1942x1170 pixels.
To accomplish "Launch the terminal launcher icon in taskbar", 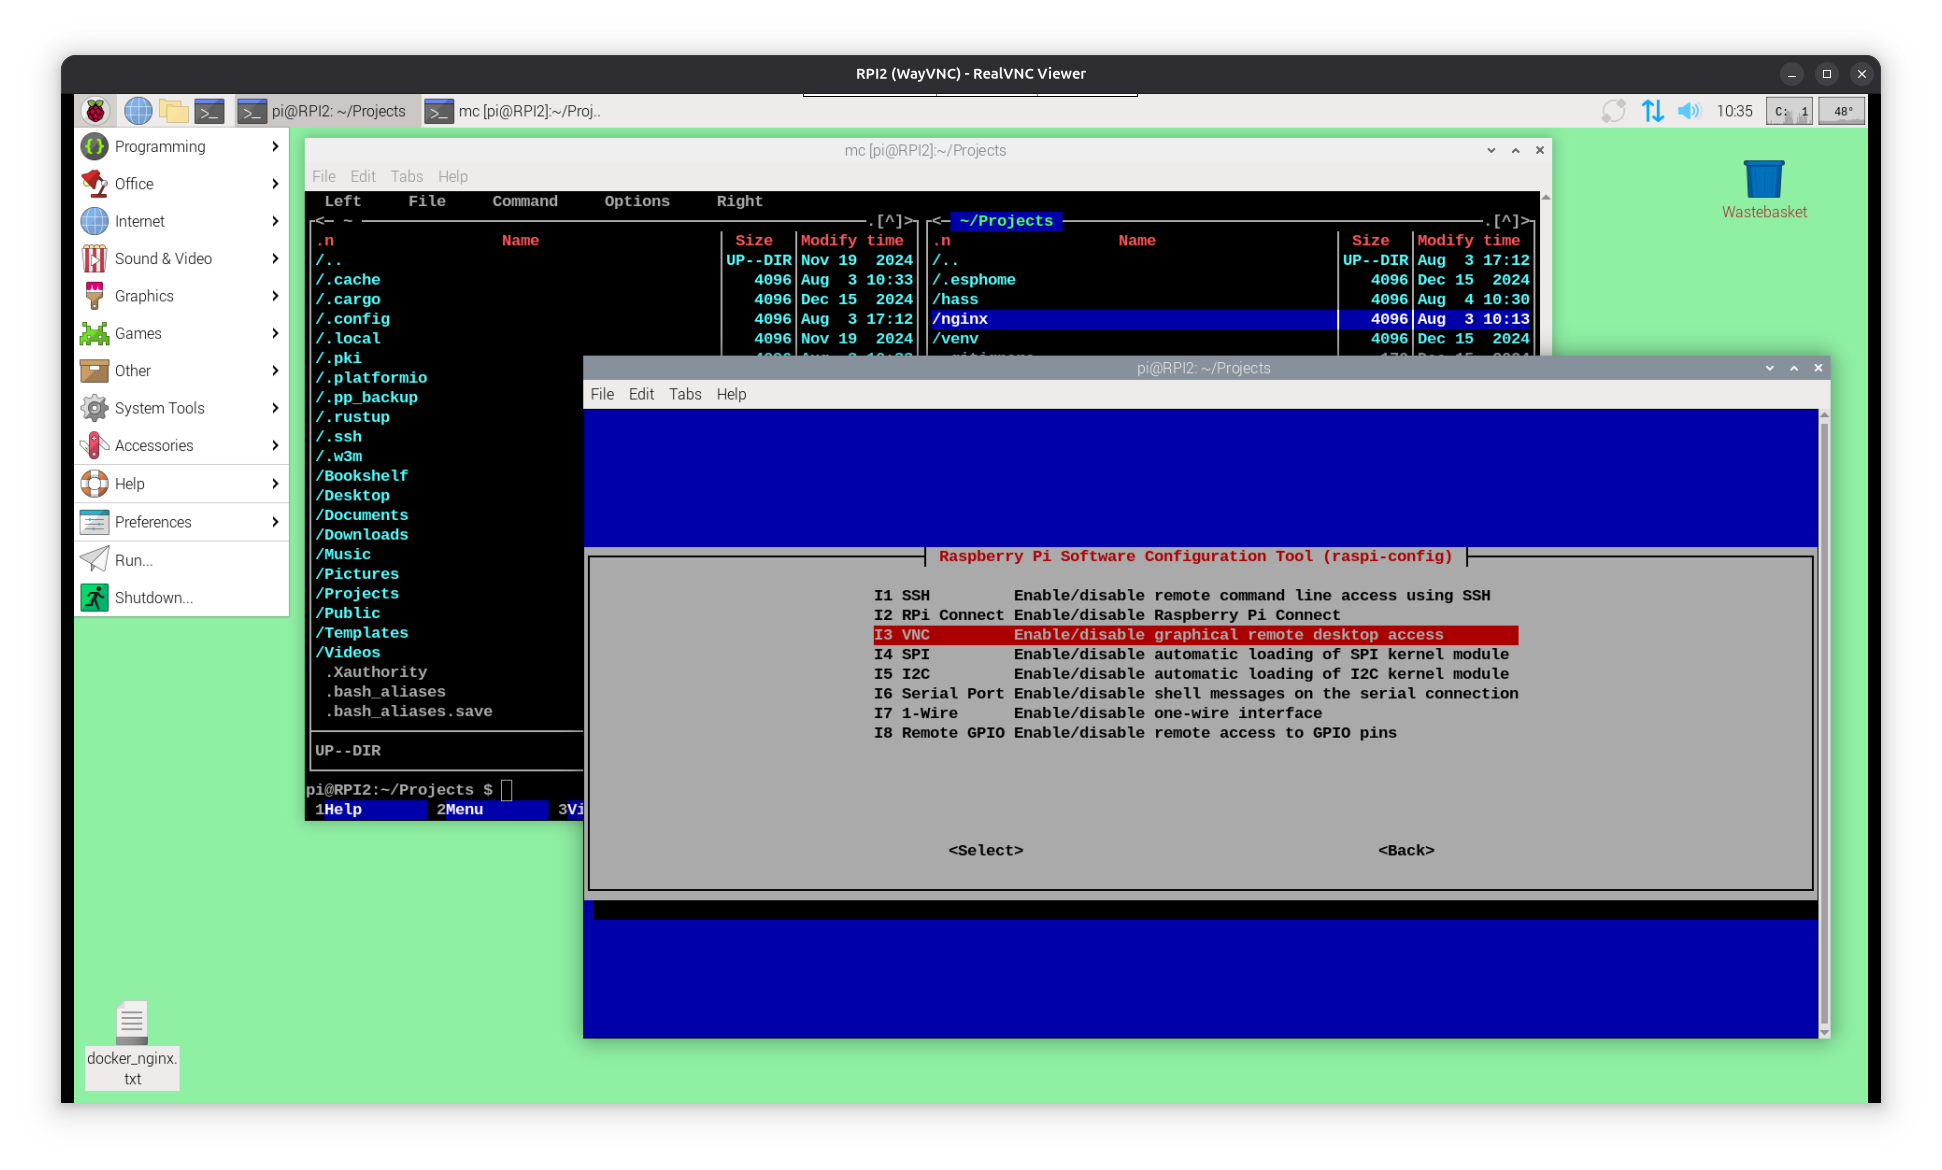I will pos(209,111).
